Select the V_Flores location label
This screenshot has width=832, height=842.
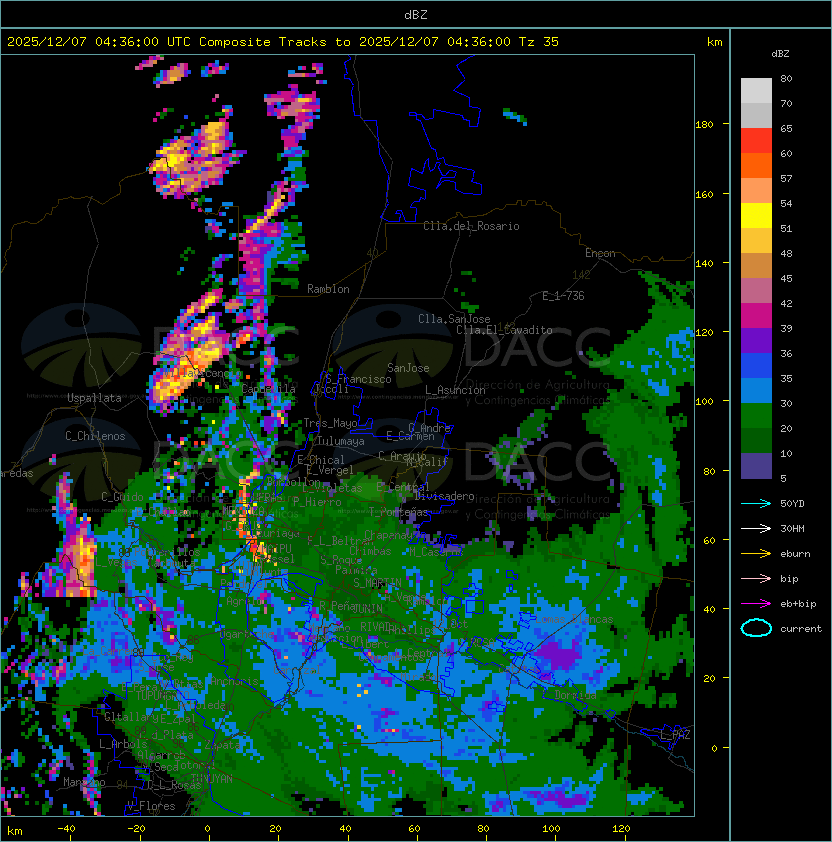pyautogui.click(x=151, y=806)
